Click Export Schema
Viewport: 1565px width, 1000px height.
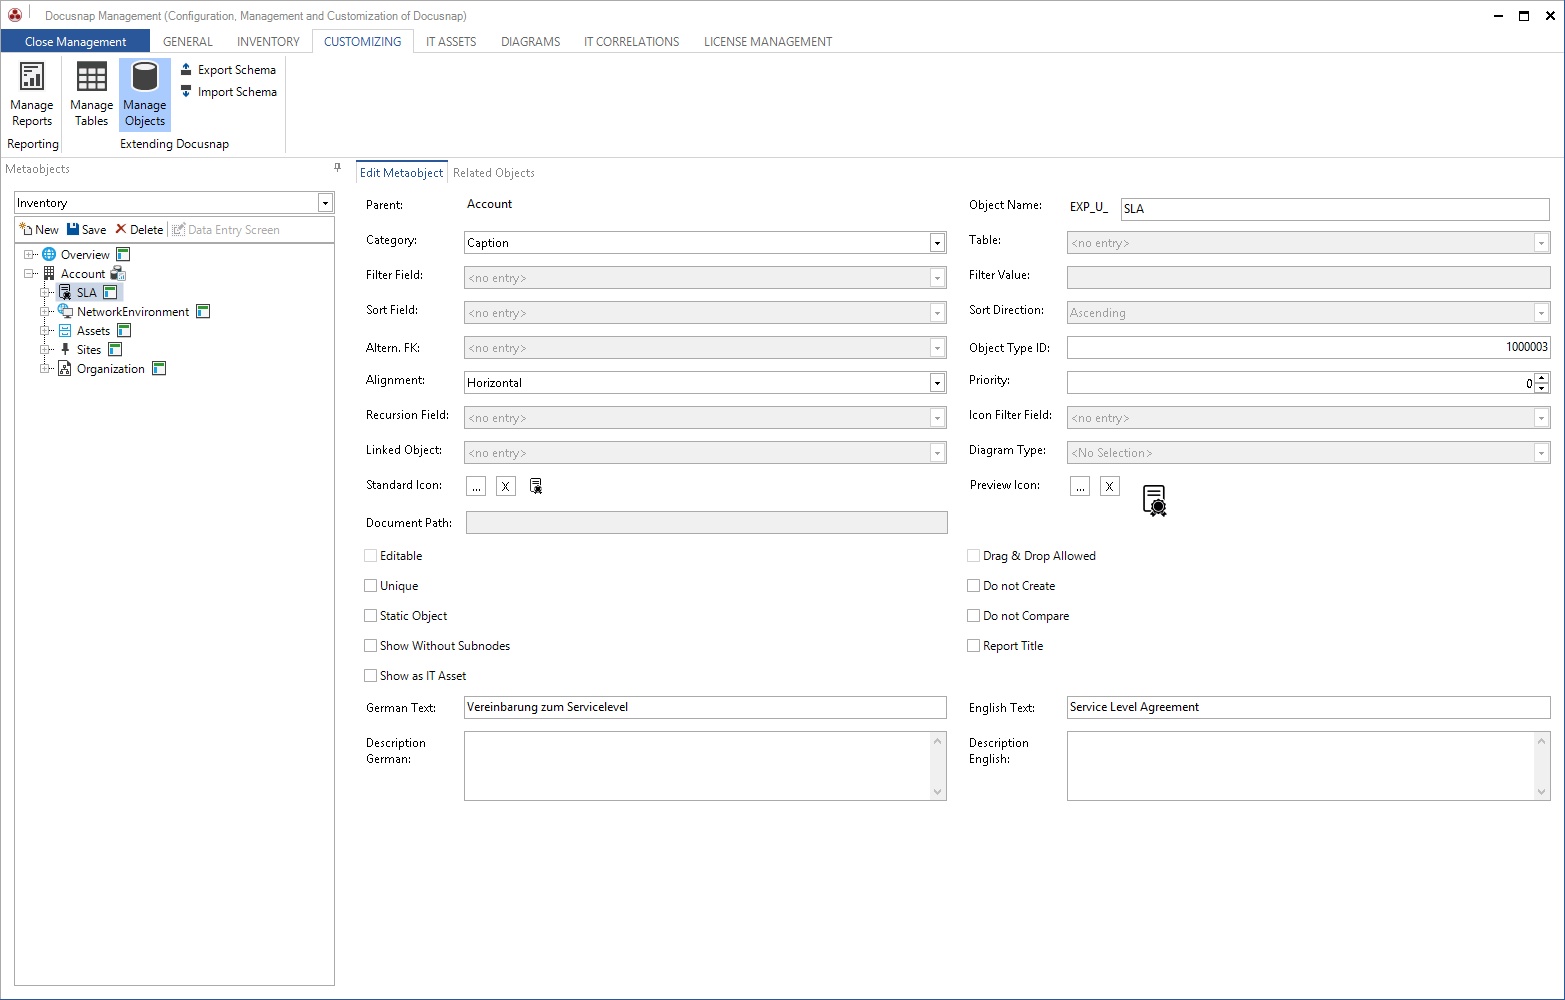(228, 70)
